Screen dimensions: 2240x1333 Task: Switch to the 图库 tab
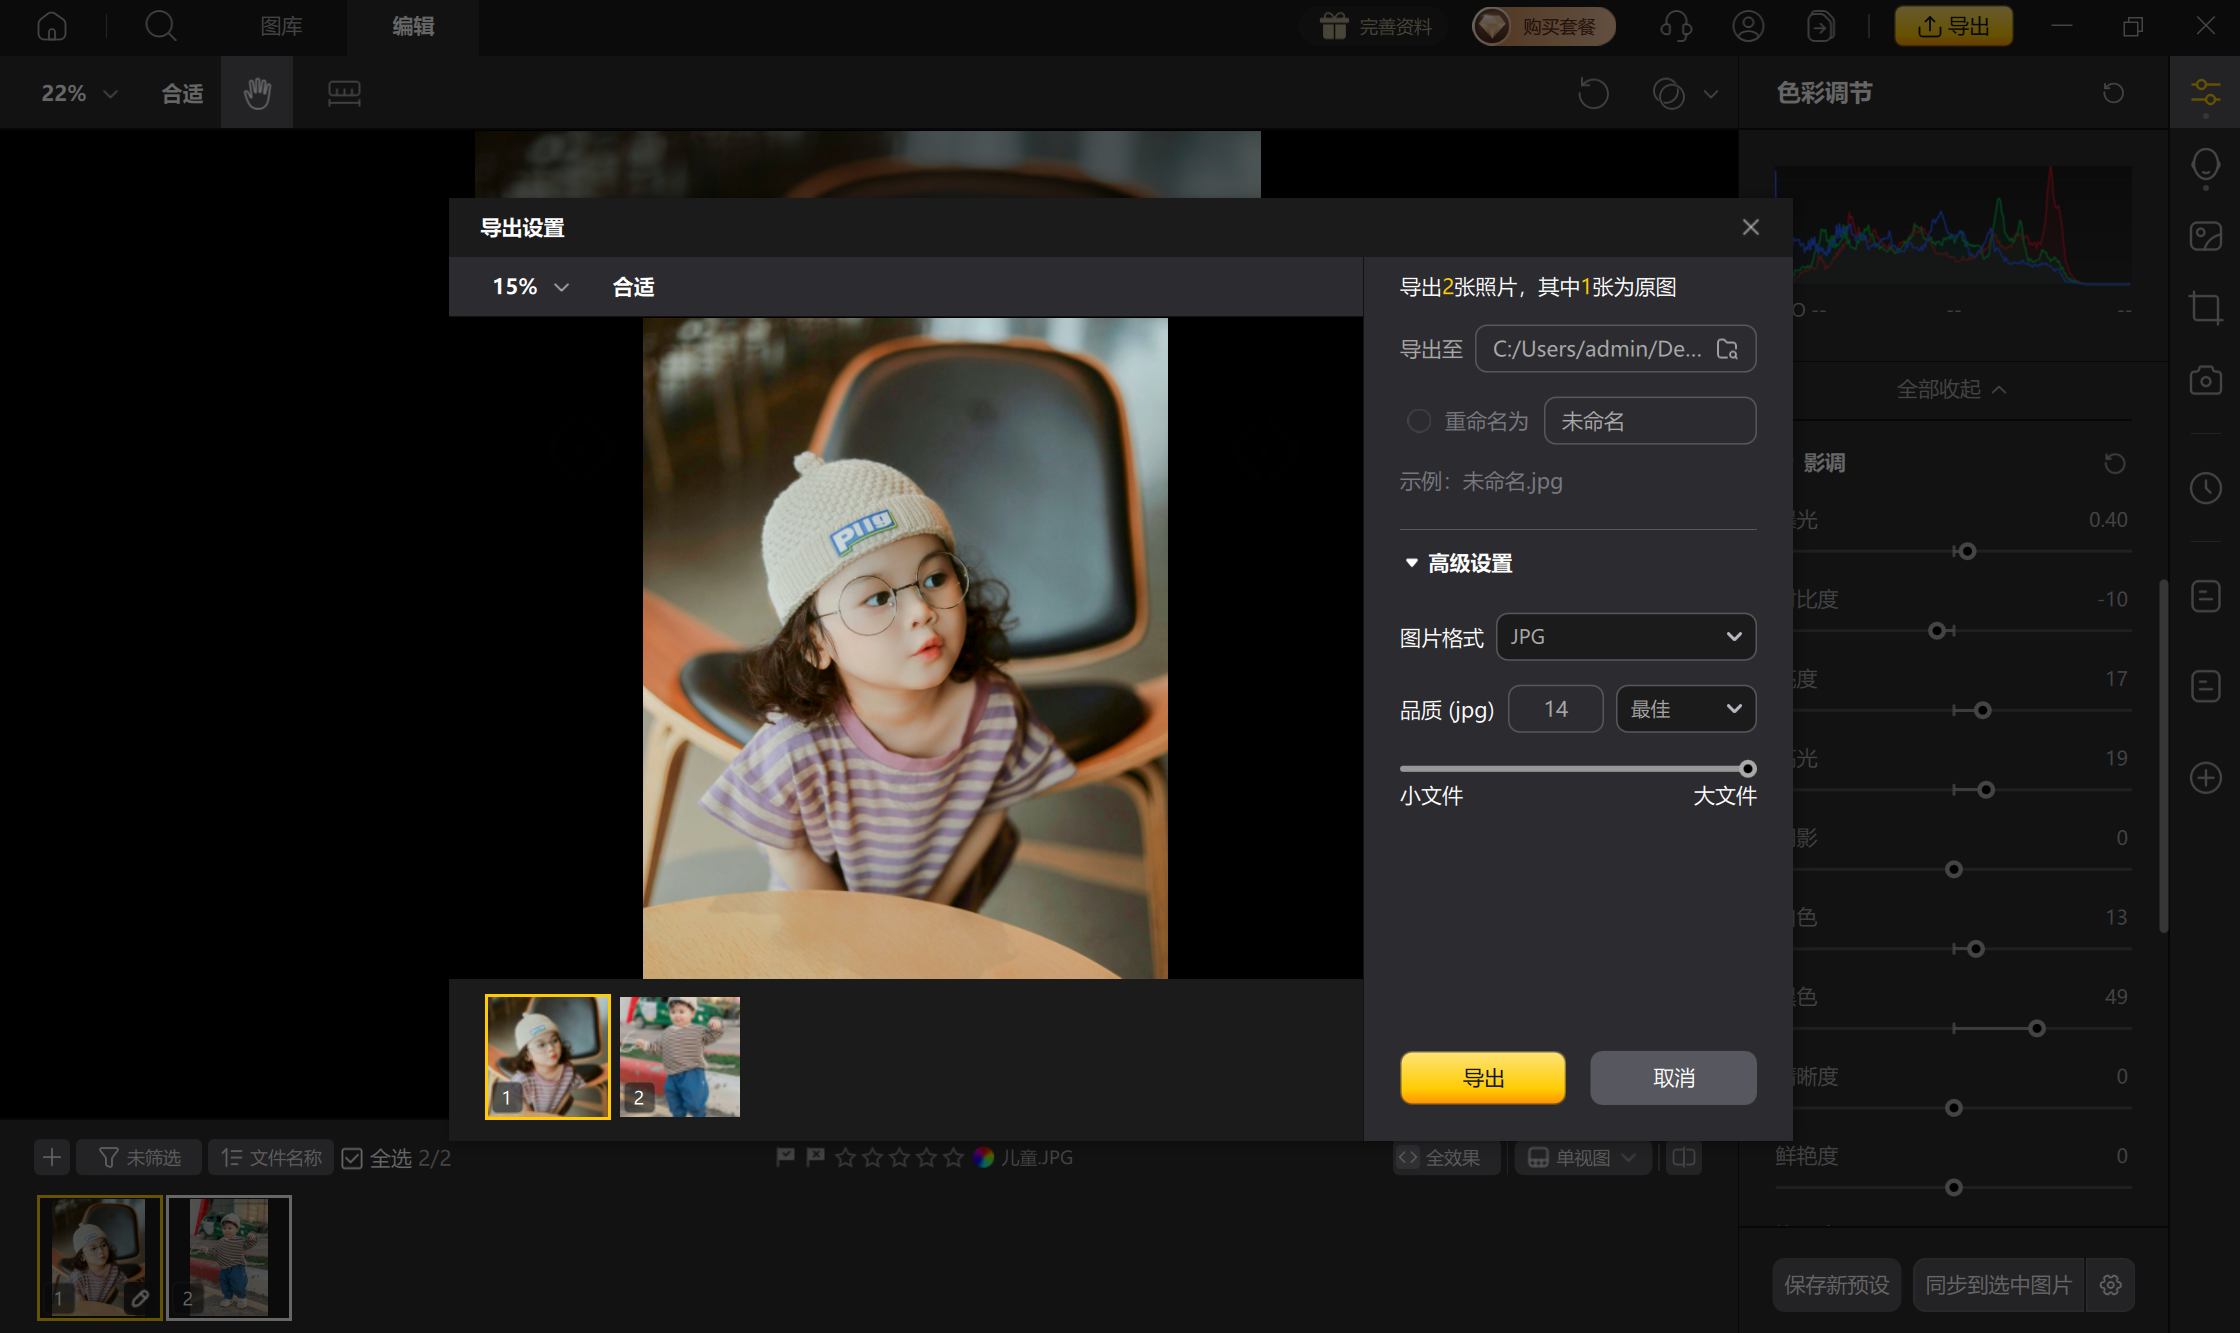coord(281,26)
